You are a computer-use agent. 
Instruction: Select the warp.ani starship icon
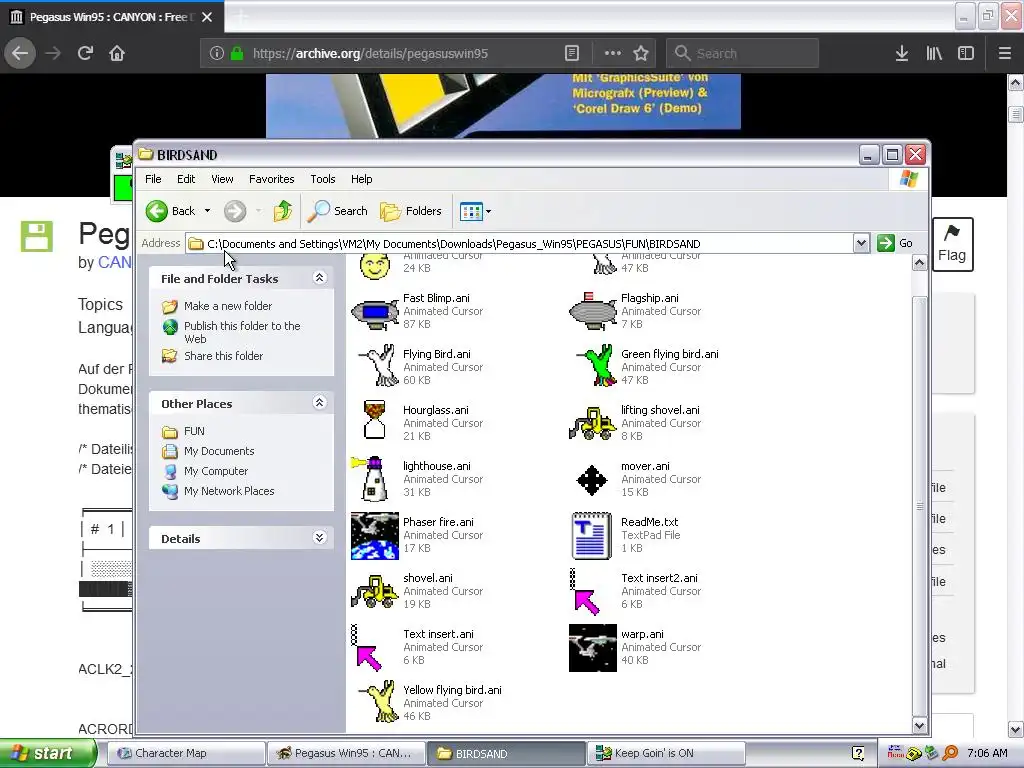(592, 648)
